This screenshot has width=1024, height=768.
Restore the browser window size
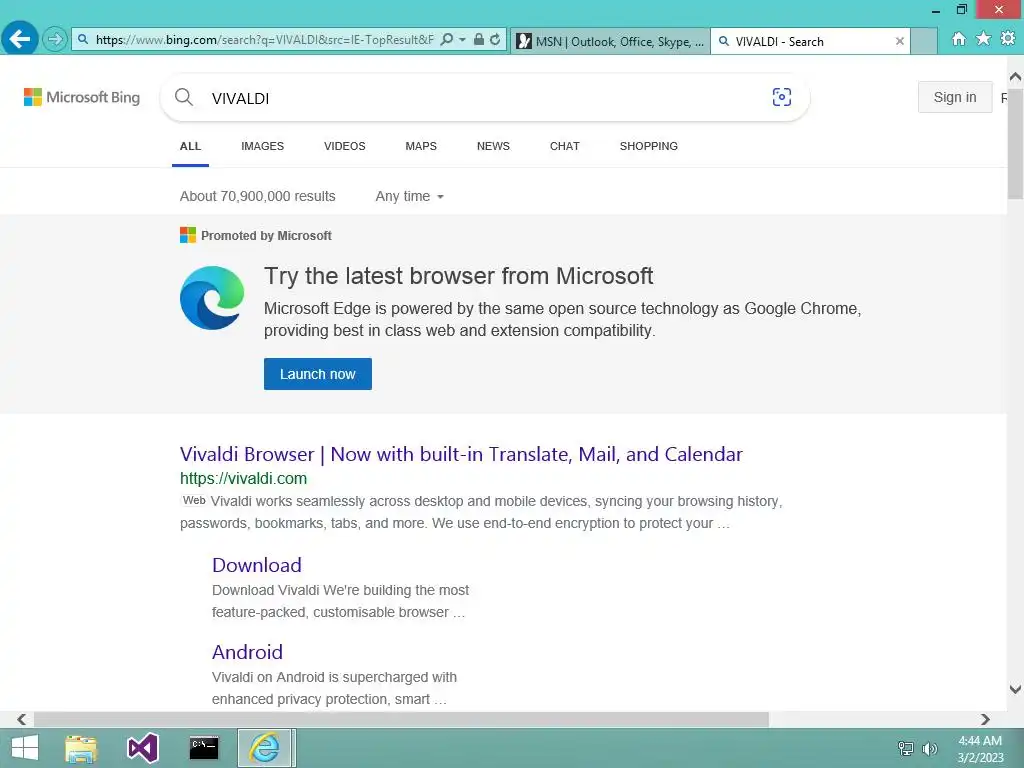961,9
